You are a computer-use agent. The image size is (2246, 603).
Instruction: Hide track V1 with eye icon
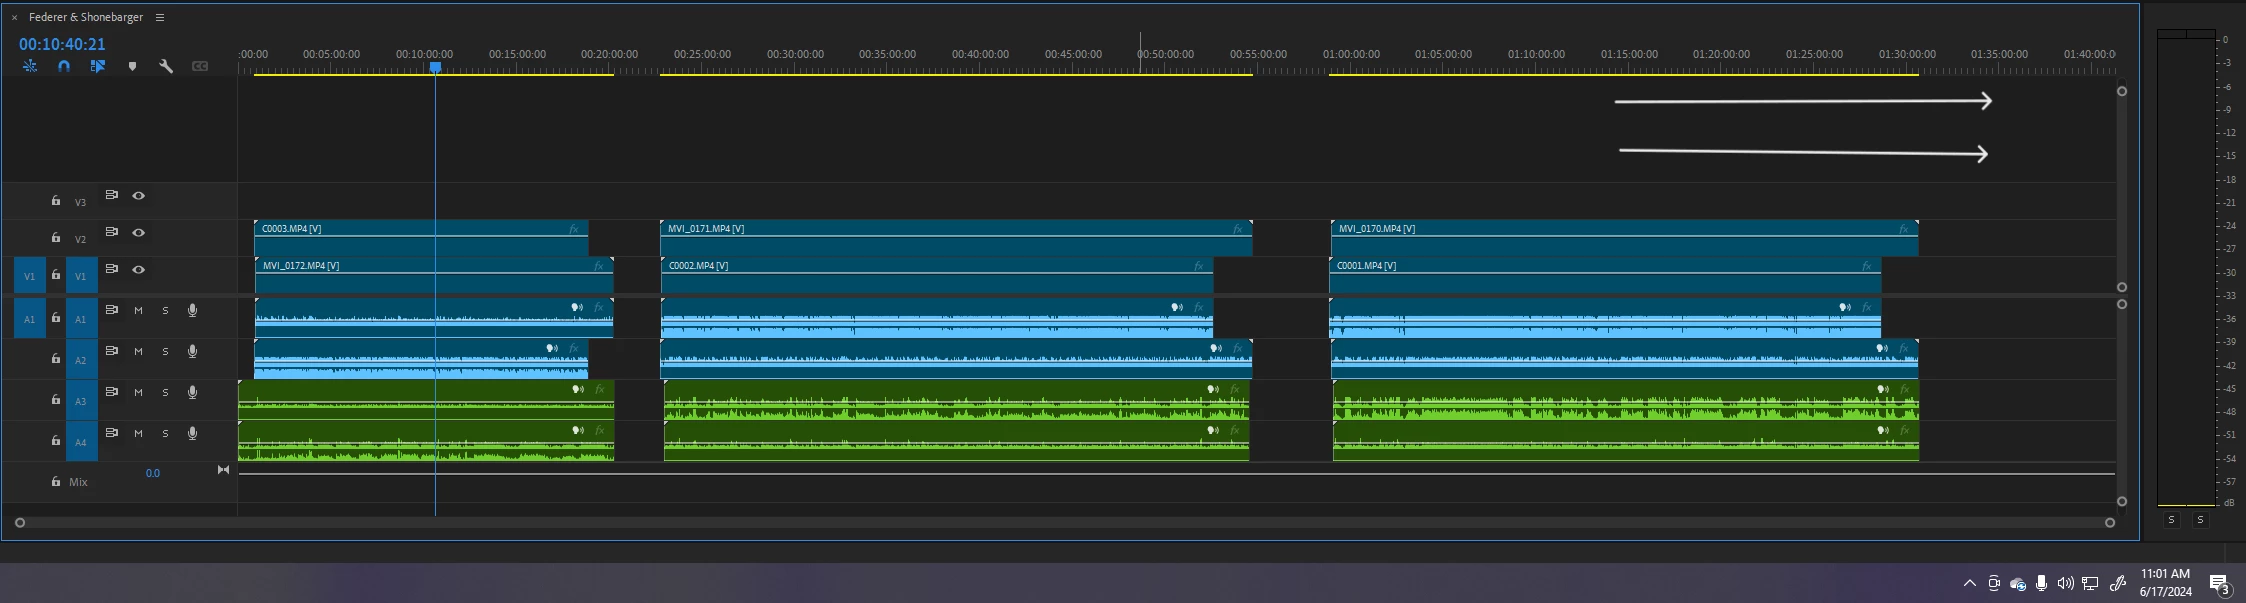pos(139,270)
